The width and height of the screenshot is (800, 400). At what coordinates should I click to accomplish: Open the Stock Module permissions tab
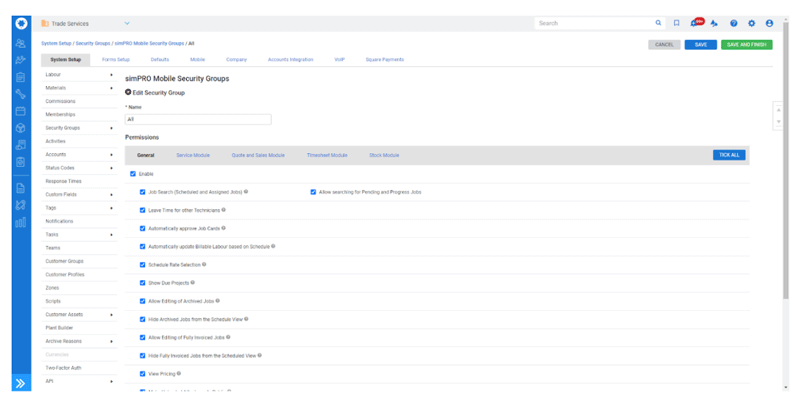(x=384, y=155)
